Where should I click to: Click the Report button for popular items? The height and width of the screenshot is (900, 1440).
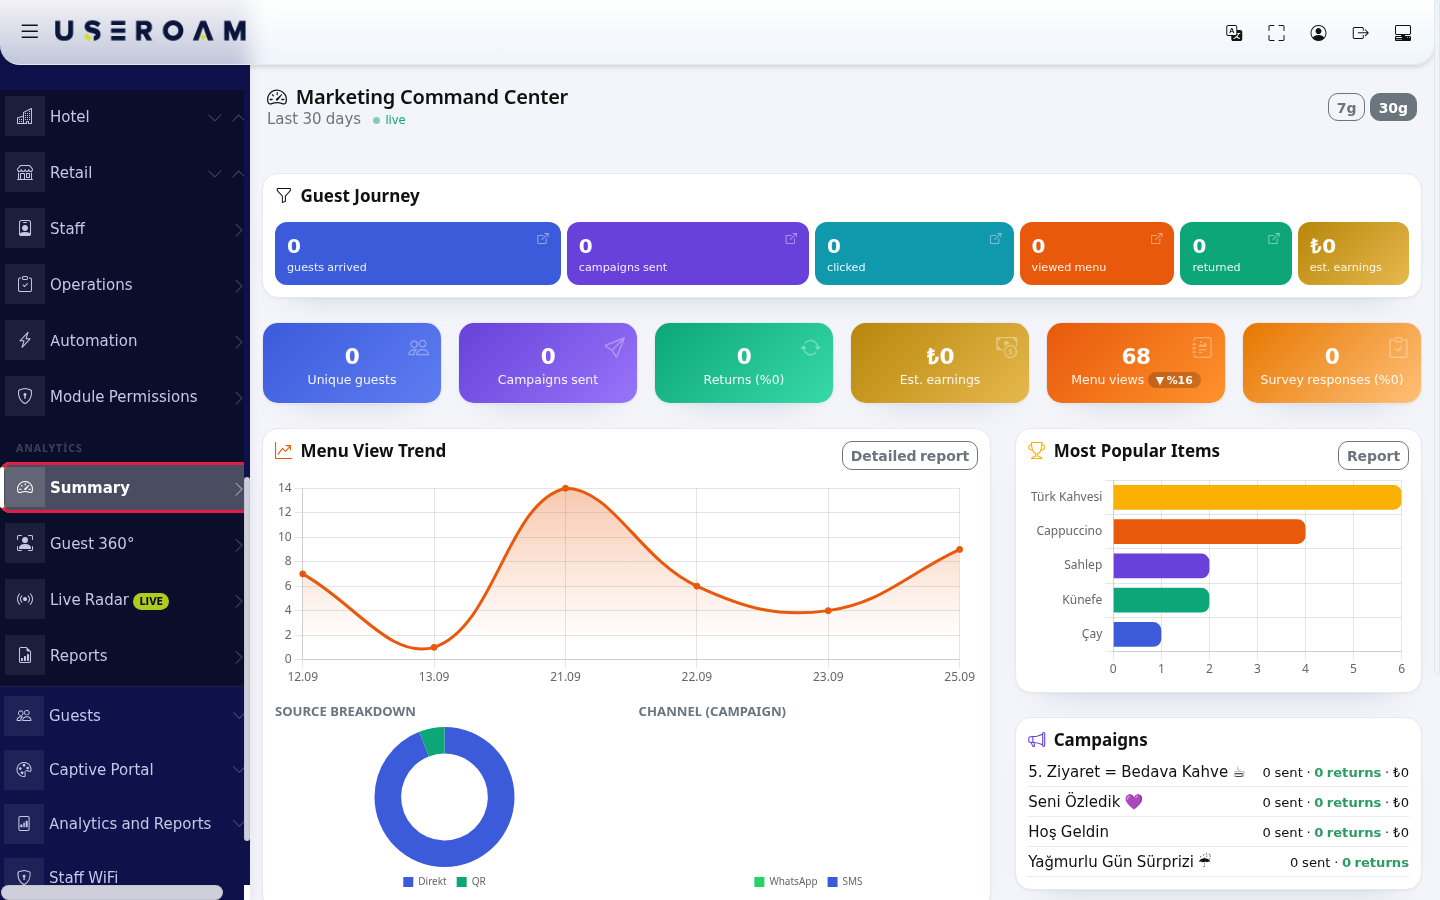[1373, 456]
